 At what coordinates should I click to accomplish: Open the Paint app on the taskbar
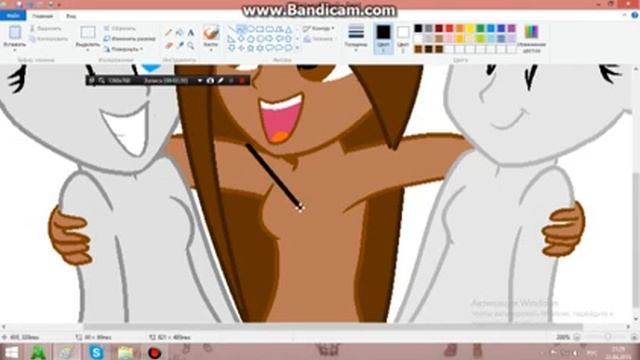67,352
